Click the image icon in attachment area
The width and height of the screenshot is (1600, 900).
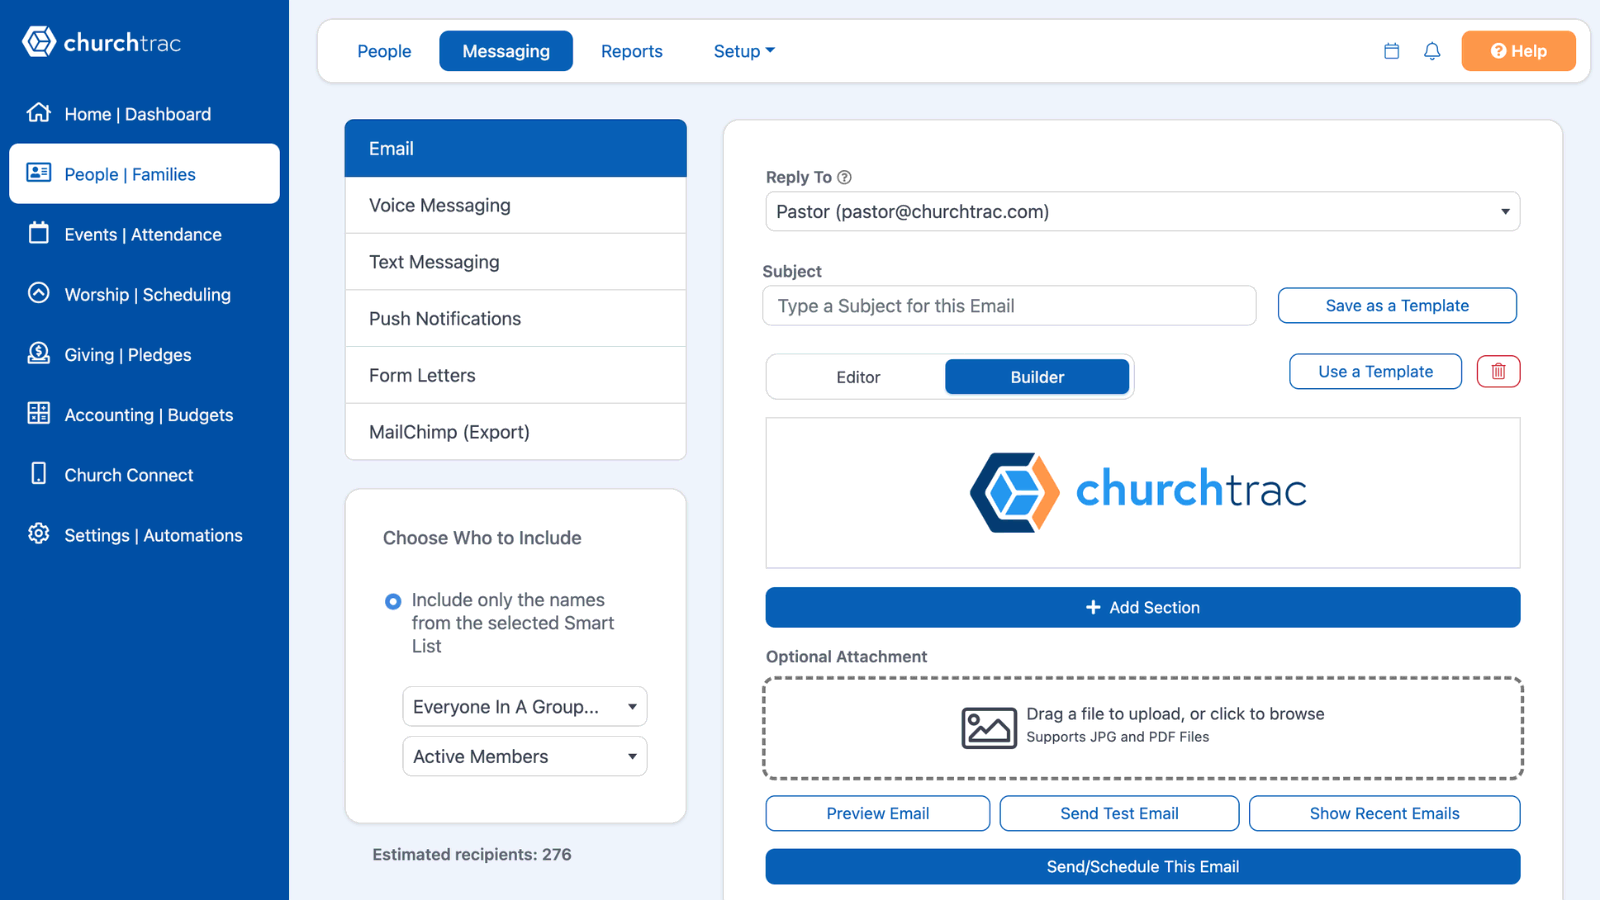click(x=989, y=727)
